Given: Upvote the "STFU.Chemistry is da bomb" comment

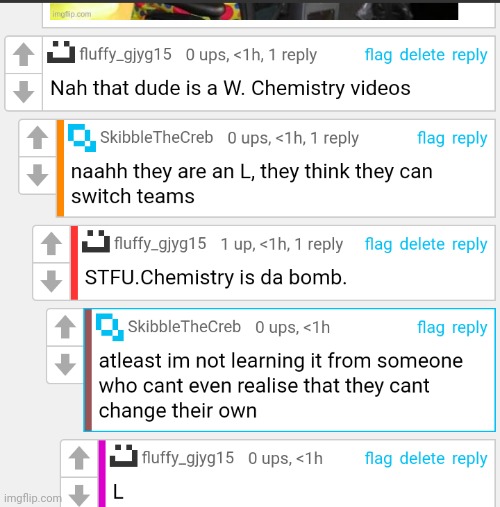Looking at the screenshot, I should coord(51,244).
